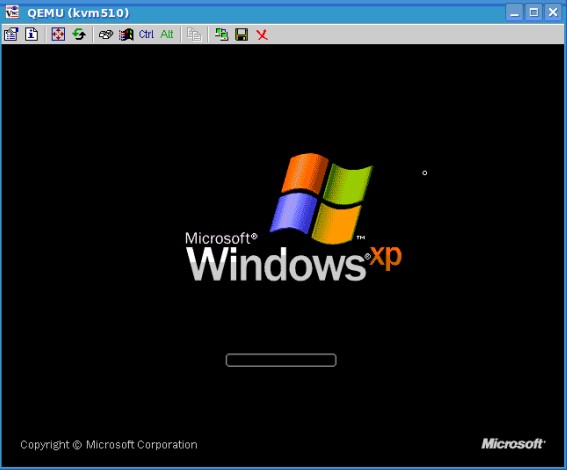567x470 pixels.
Task: Toggle the Alt key state
Action: pos(167,34)
